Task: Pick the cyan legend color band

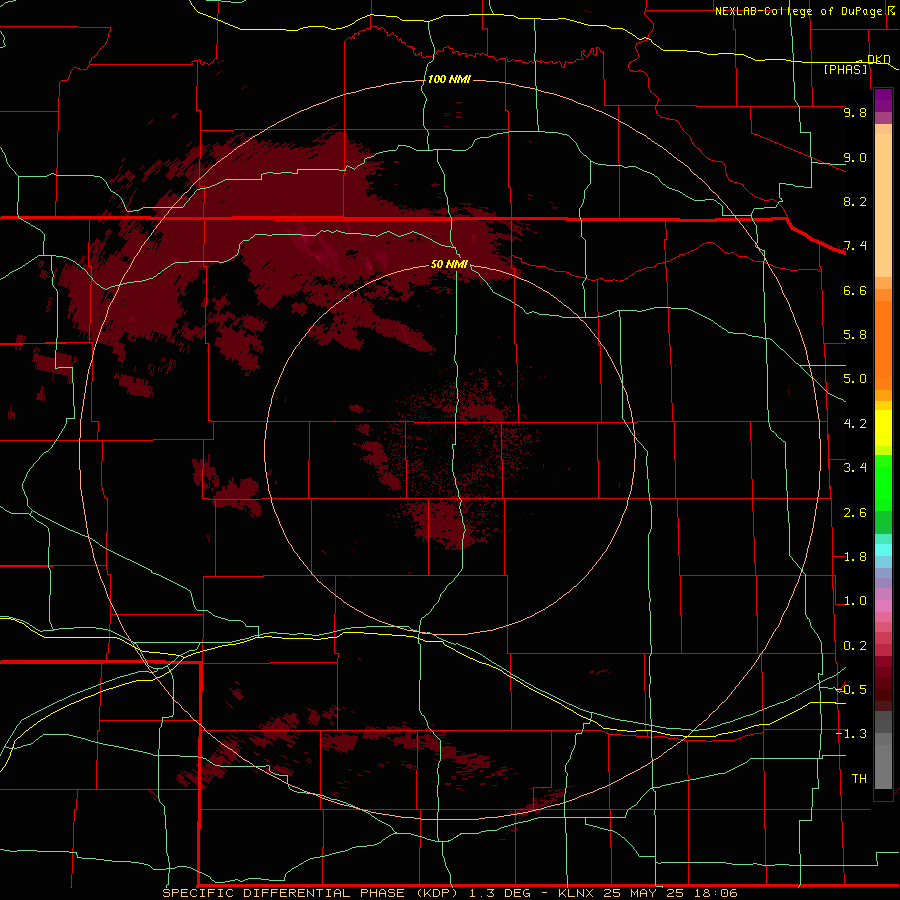Action: point(883,550)
